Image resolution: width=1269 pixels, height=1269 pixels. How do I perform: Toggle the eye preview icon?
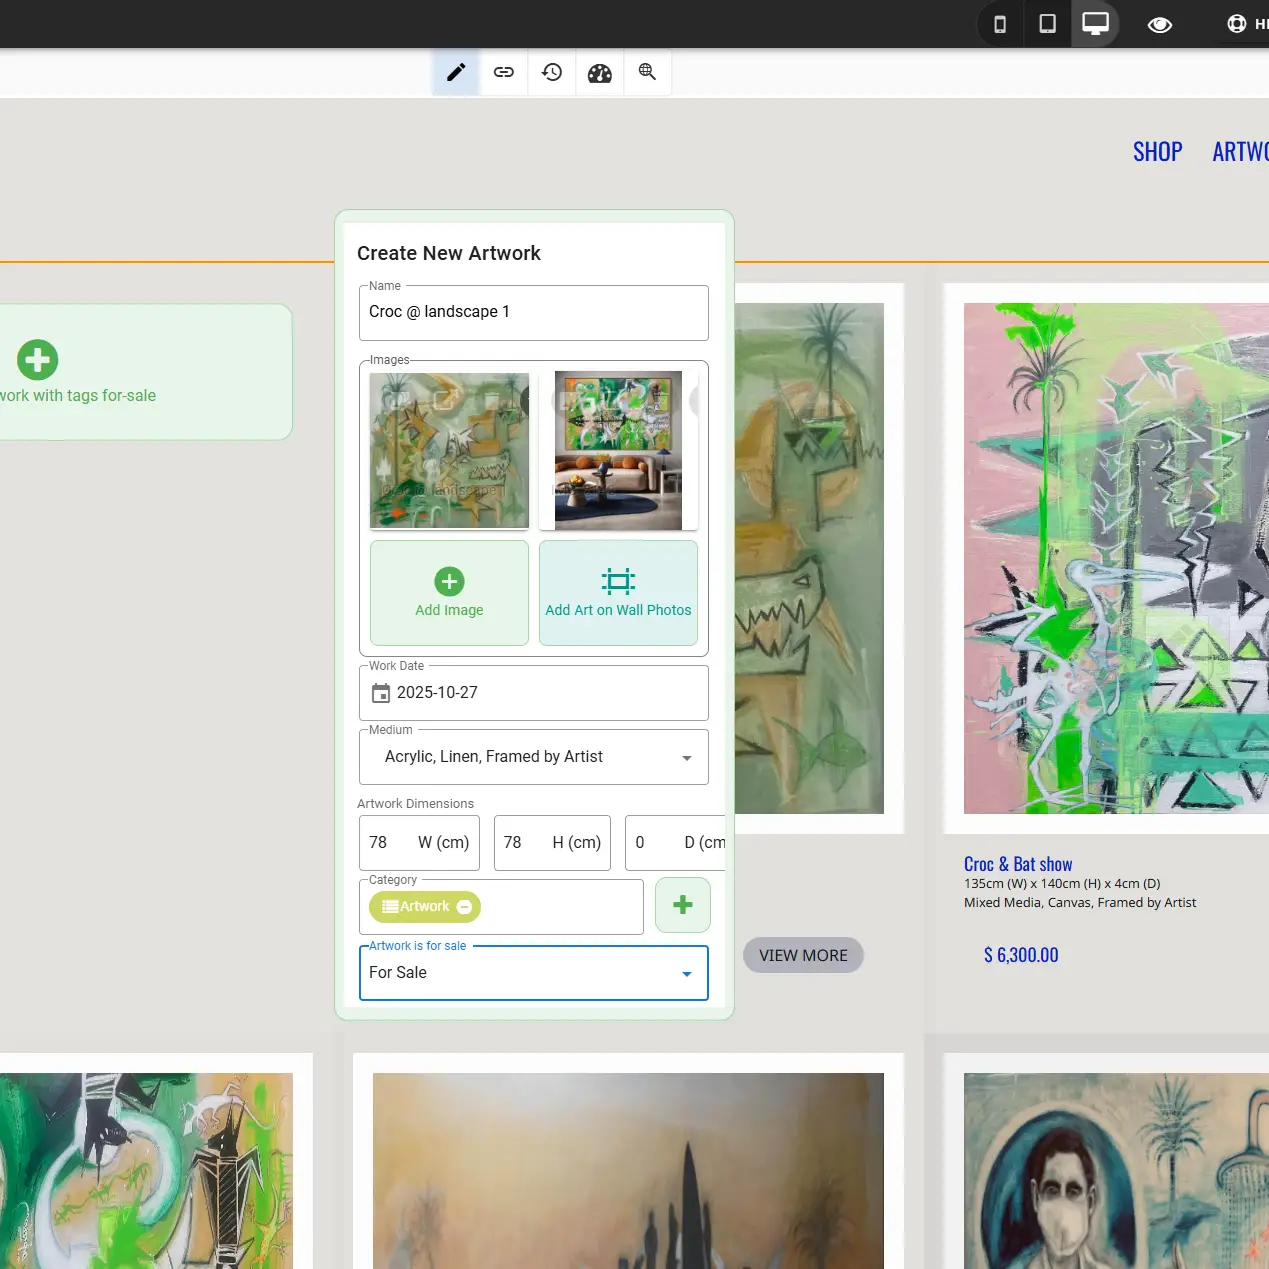point(1160,25)
